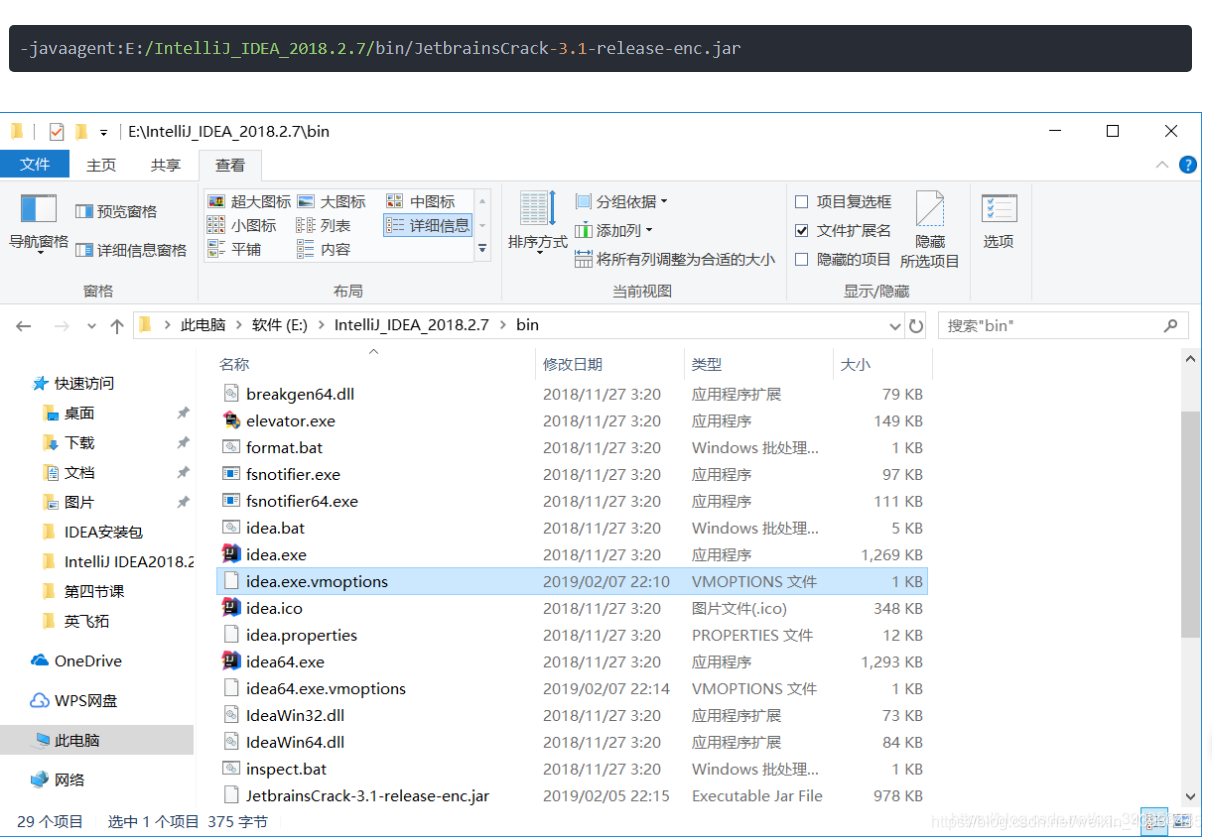Open folder Options (选项)
The height and width of the screenshot is (840, 1212).
tap(998, 222)
